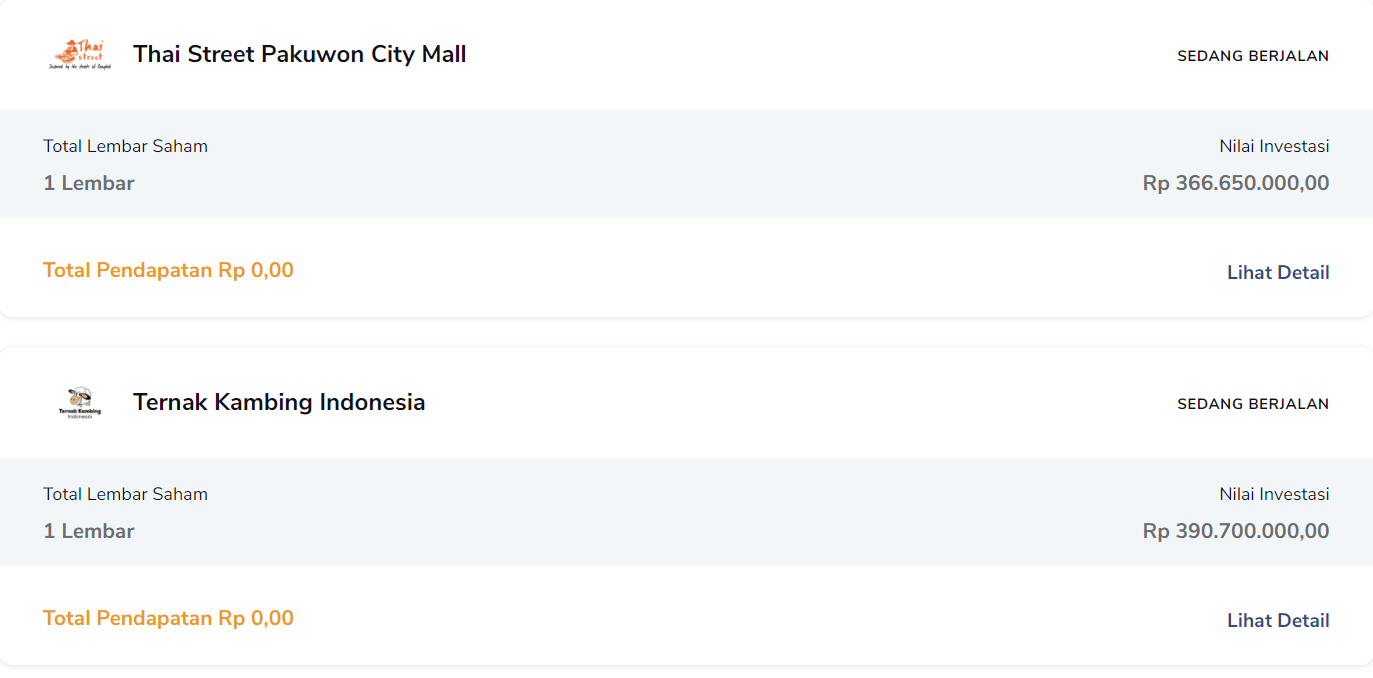Image resolution: width=1373 pixels, height=678 pixels.
Task: Click the Thai Street logo icon
Action: pyautogui.click(x=79, y=55)
